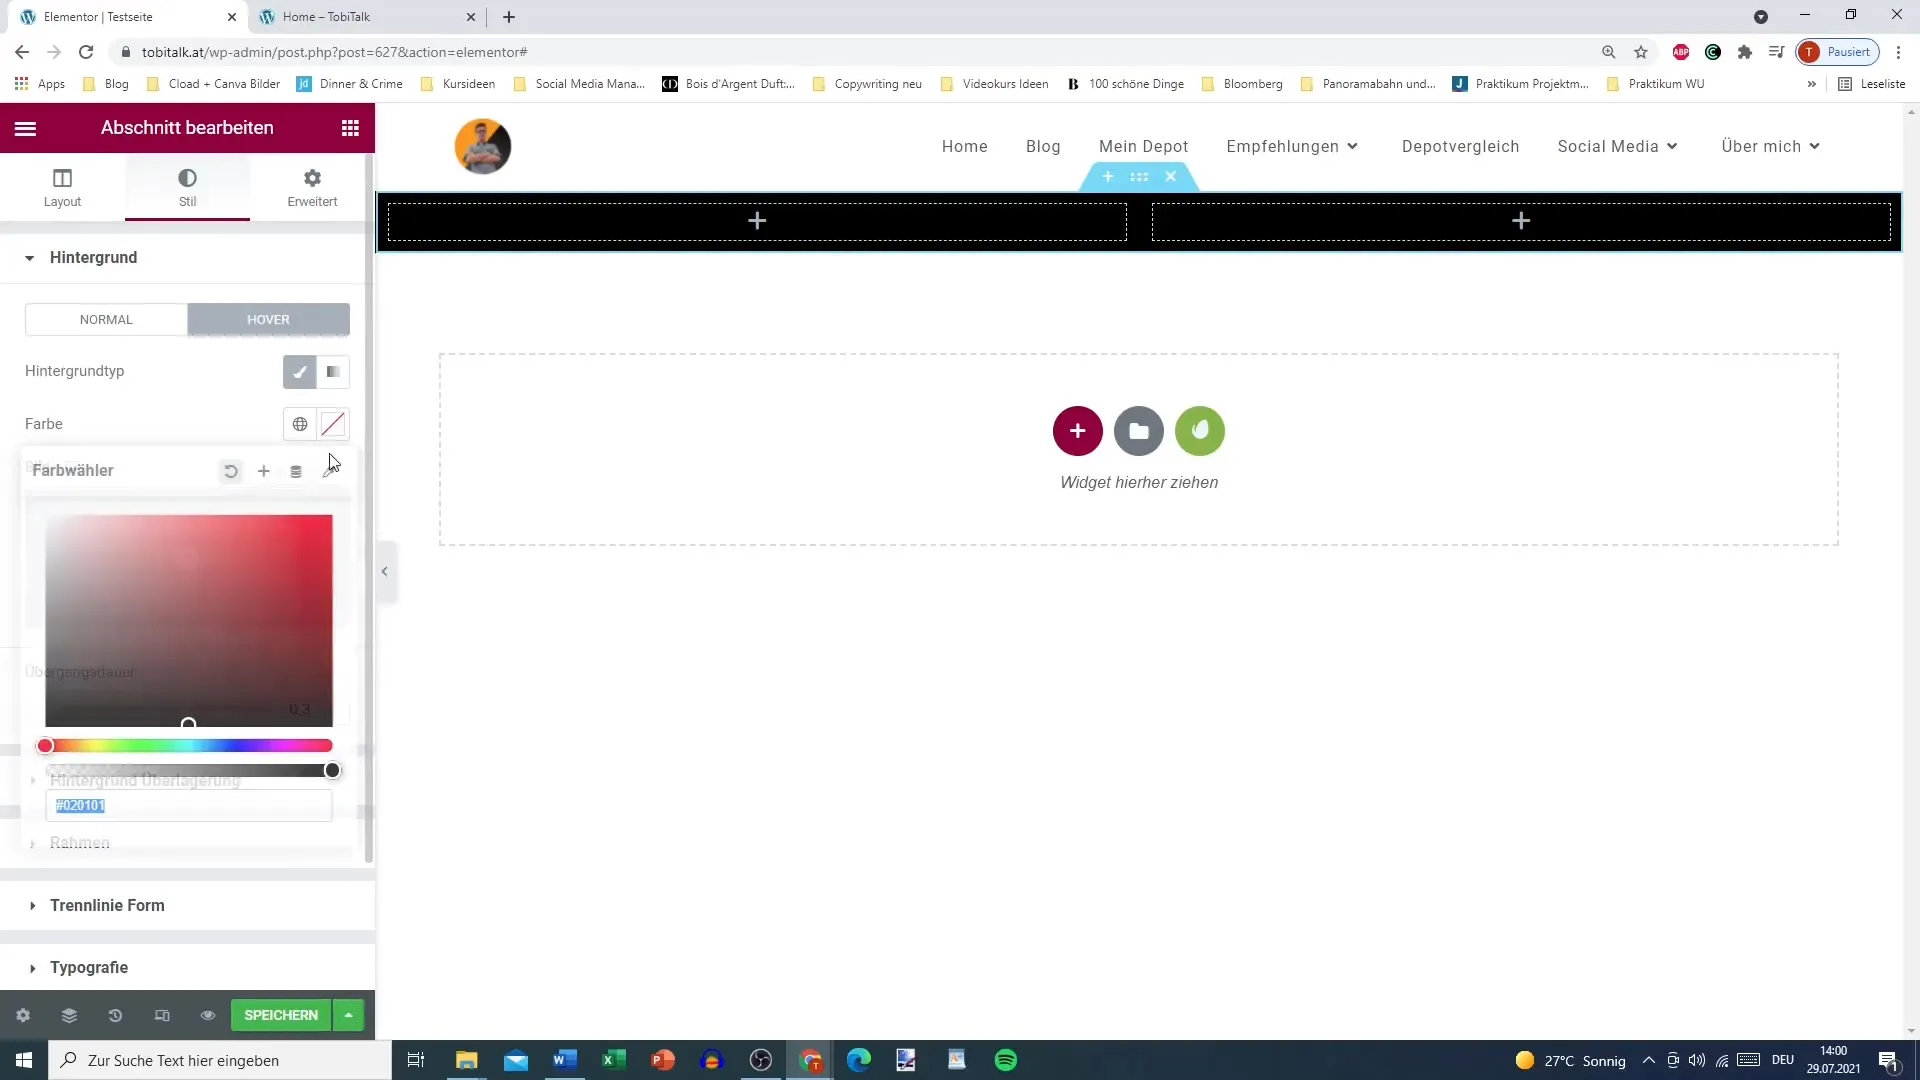Viewport: 1920px width, 1080px height.
Task: Add a new section with red plus
Action: 1077,431
